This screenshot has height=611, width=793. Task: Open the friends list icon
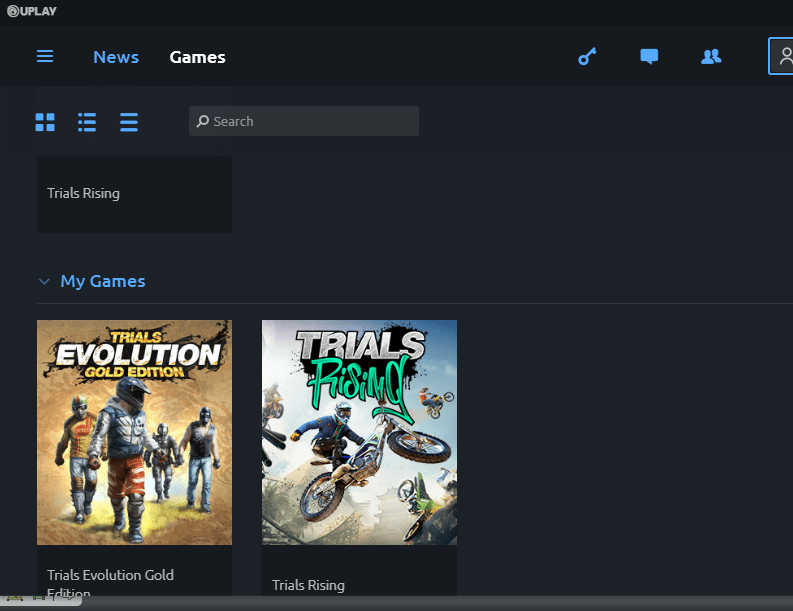point(711,56)
